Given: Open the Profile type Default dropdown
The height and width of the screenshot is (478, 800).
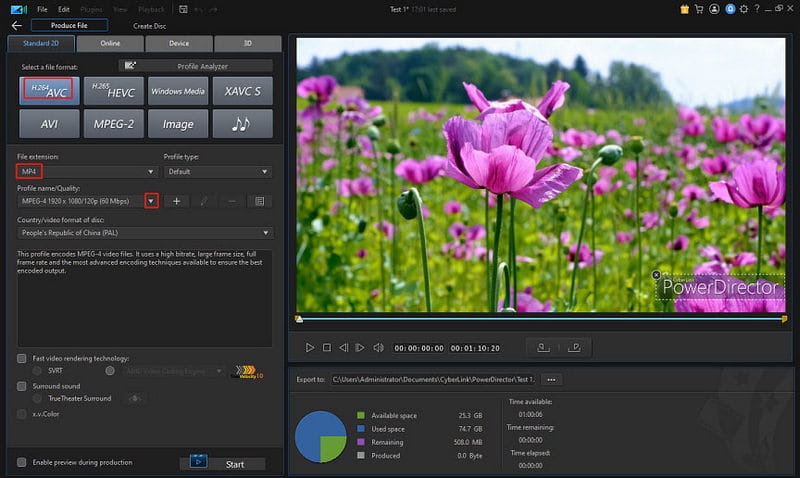Looking at the screenshot, I should point(217,172).
